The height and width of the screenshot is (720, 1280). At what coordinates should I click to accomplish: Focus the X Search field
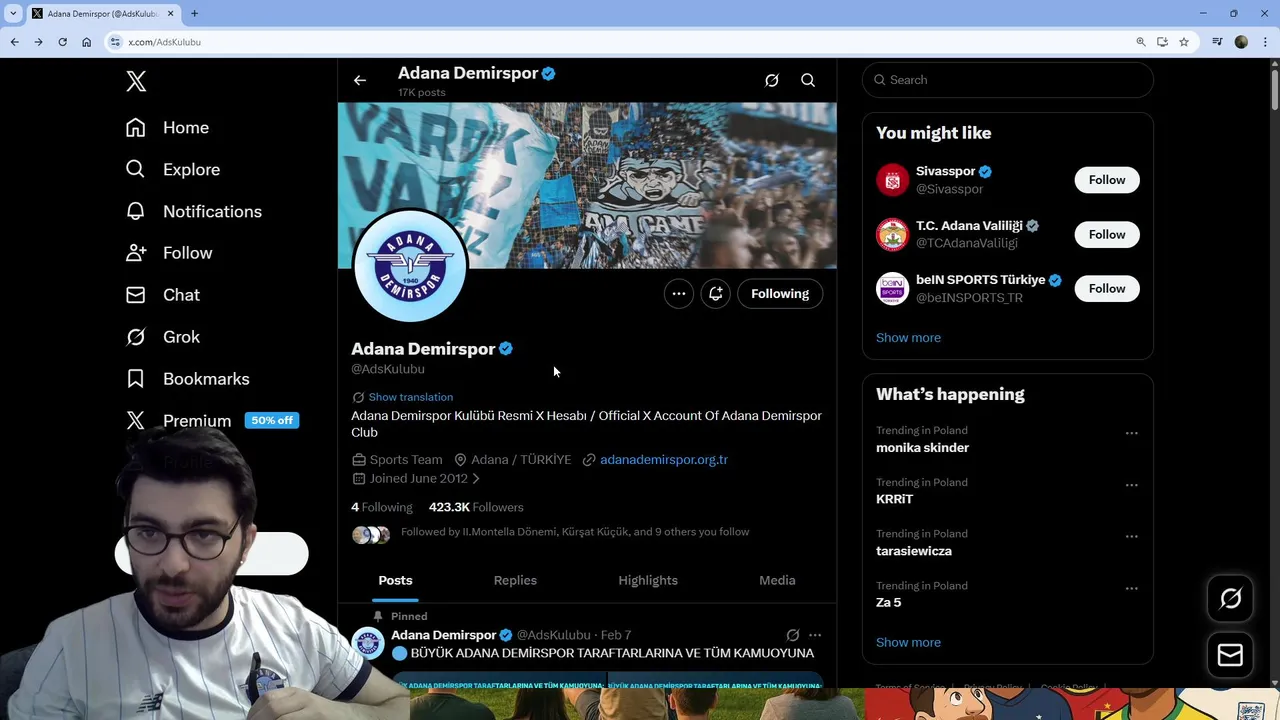(x=1008, y=80)
